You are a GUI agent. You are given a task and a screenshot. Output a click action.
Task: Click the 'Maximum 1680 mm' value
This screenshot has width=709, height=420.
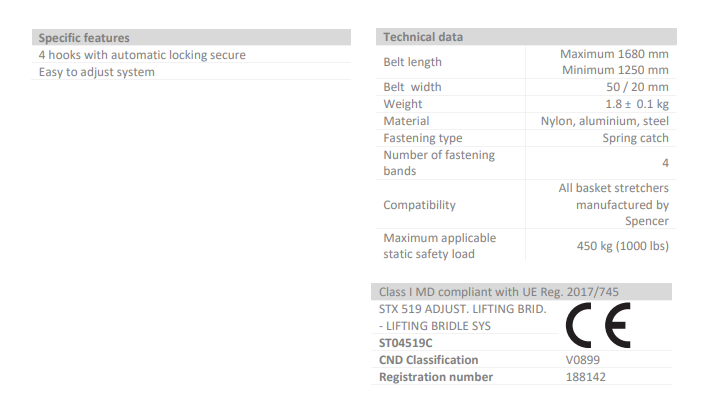point(614,54)
